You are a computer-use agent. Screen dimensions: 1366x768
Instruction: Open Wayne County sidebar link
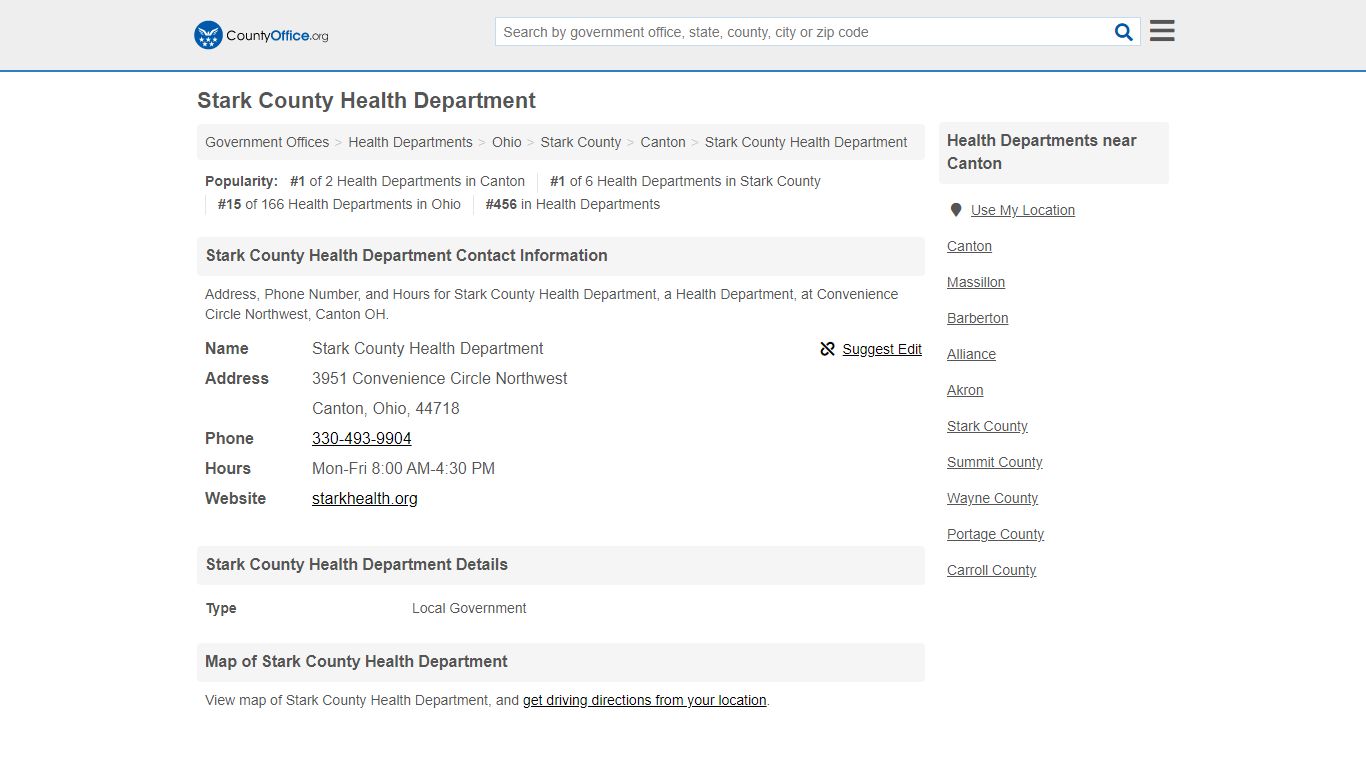(x=993, y=498)
